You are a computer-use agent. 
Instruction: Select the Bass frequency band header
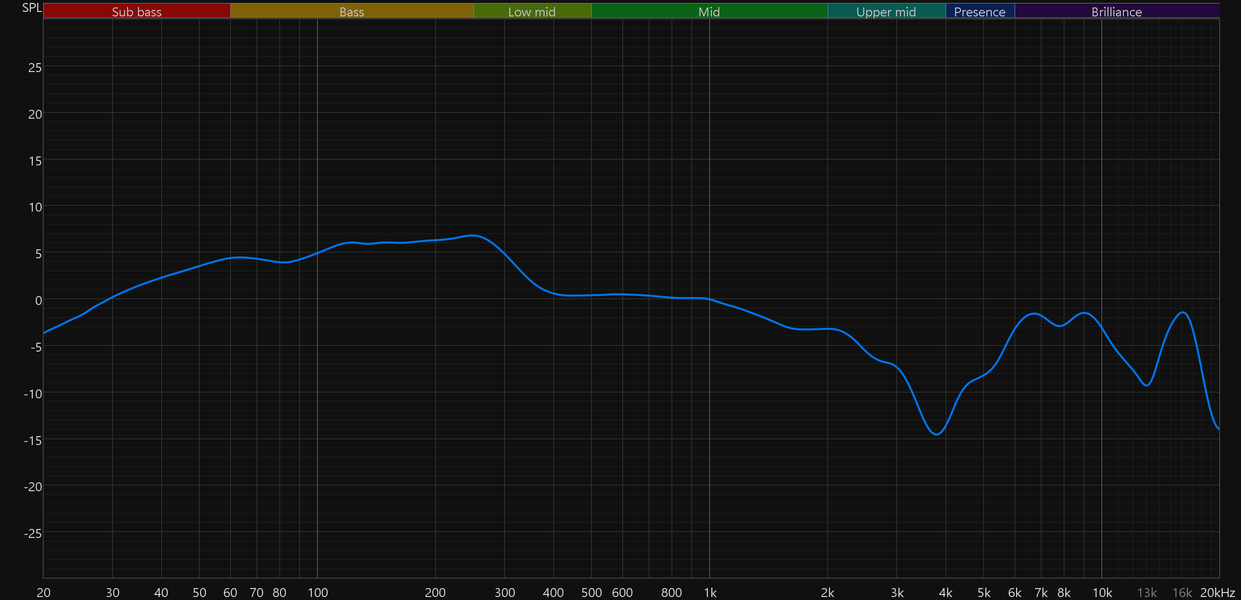(352, 12)
